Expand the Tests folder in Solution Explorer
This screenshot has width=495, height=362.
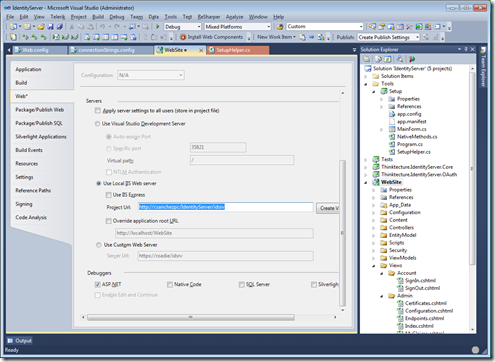click(366, 159)
